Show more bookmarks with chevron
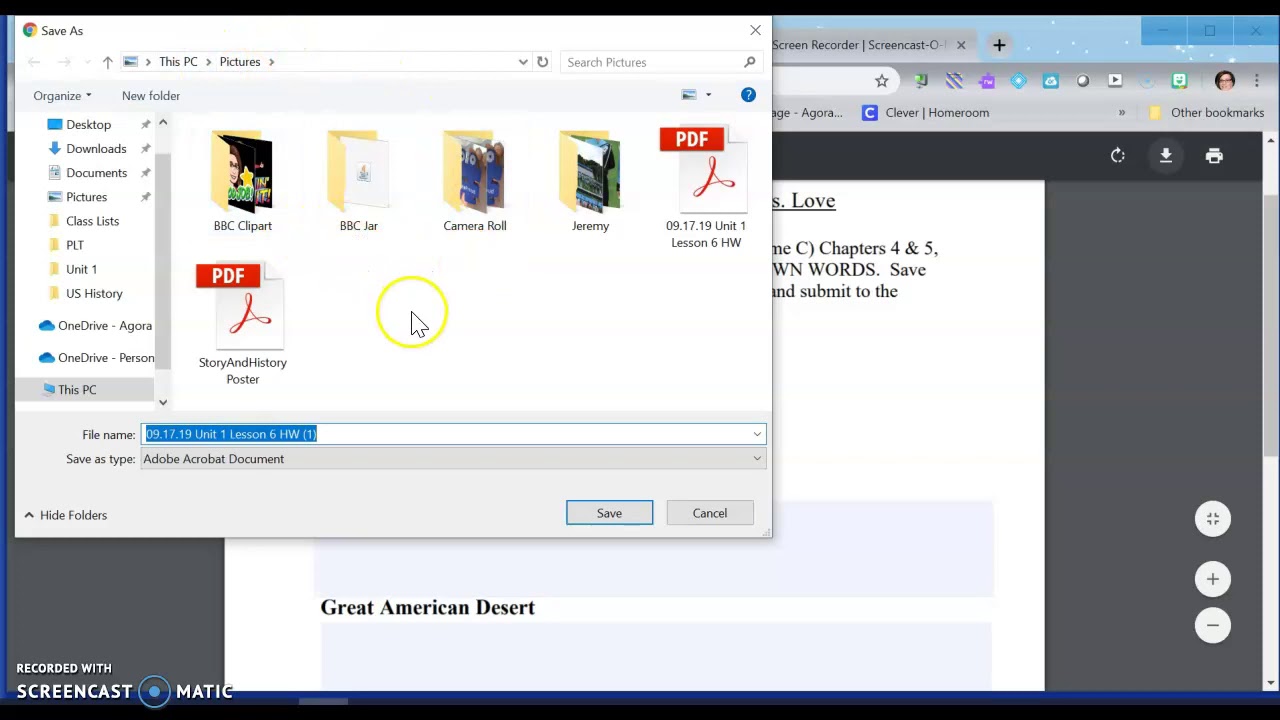Image resolution: width=1280 pixels, height=720 pixels. coord(1122,113)
